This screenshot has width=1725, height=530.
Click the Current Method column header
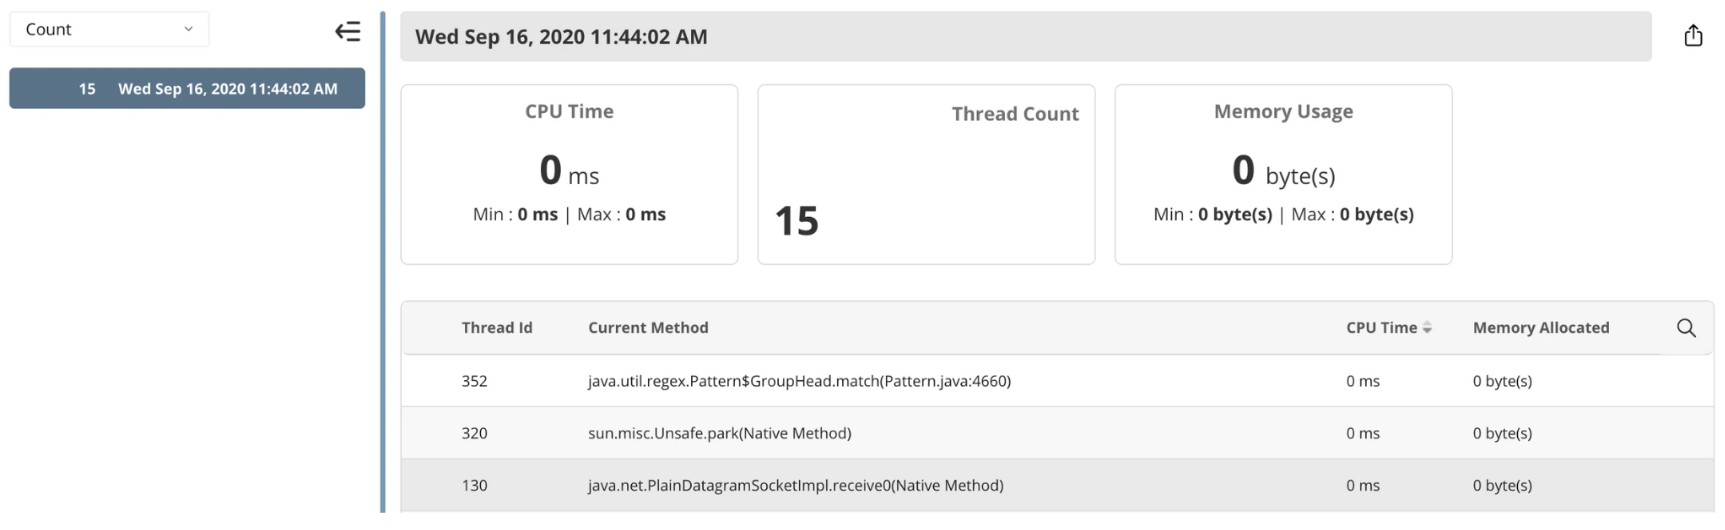(x=648, y=328)
